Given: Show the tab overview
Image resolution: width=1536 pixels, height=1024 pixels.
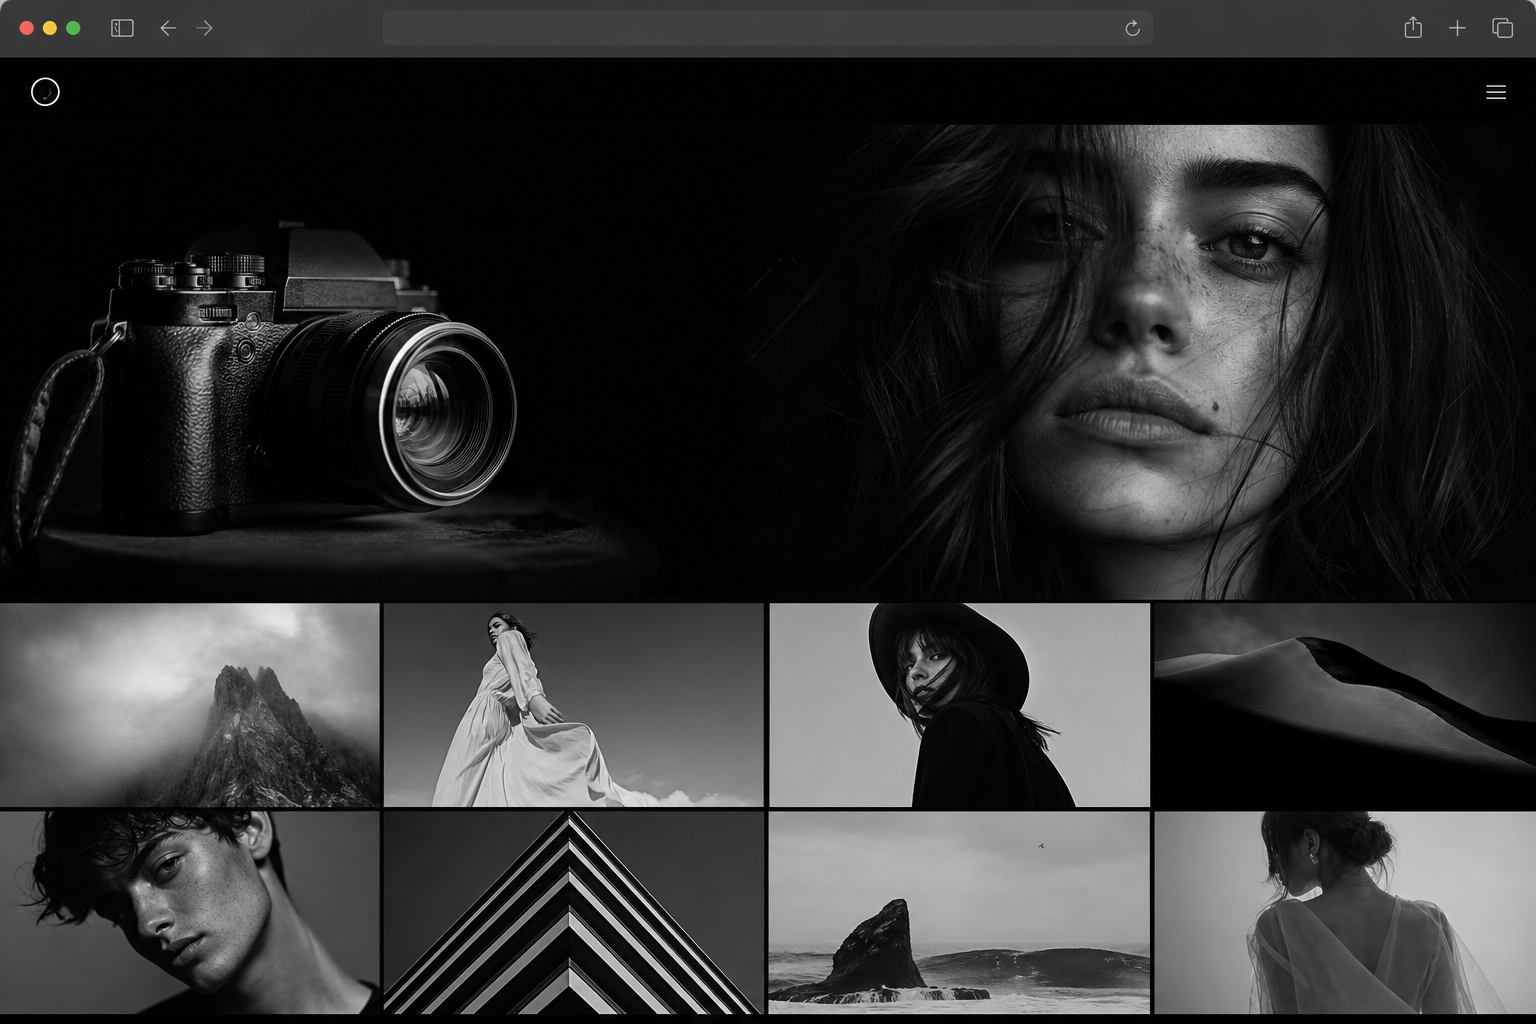Looking at the screenshot, I should (x=1502, y=28).
